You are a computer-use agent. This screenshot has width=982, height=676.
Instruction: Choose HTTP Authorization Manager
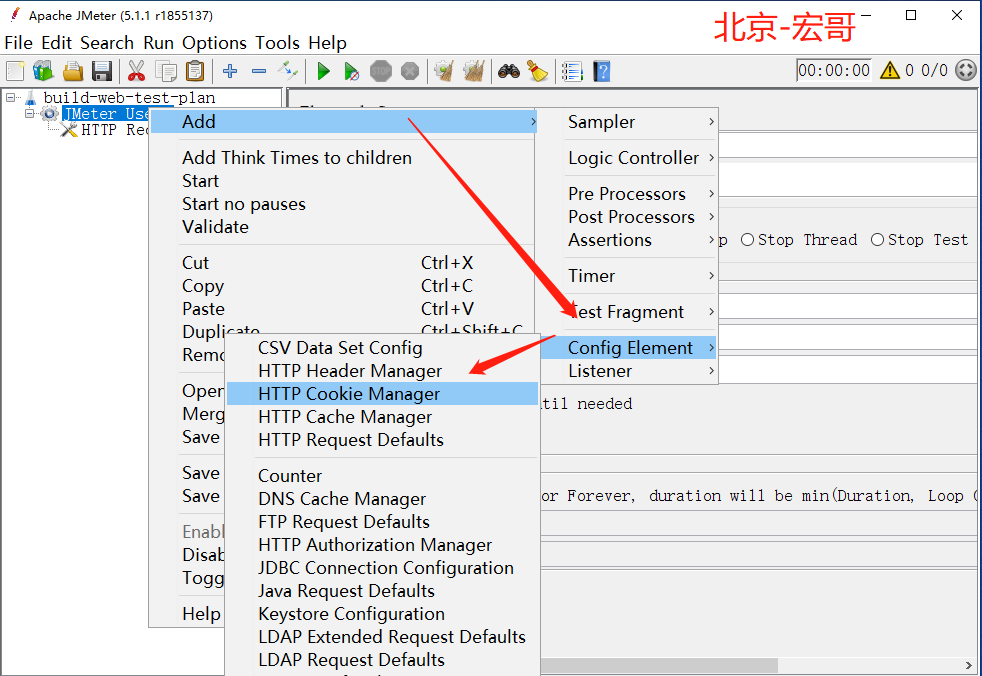[x=382, y=545]
